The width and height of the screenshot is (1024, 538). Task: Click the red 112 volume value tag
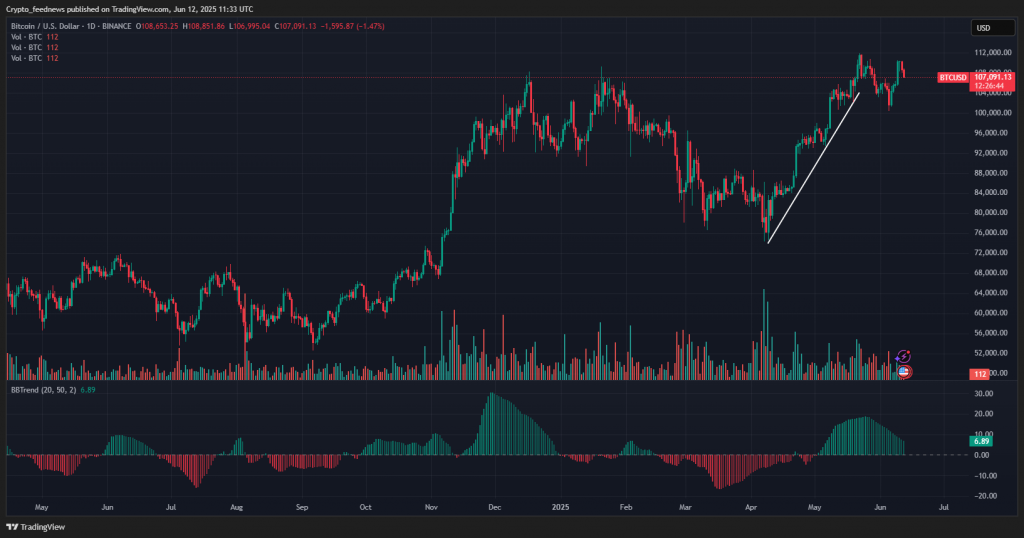[981, 374]
